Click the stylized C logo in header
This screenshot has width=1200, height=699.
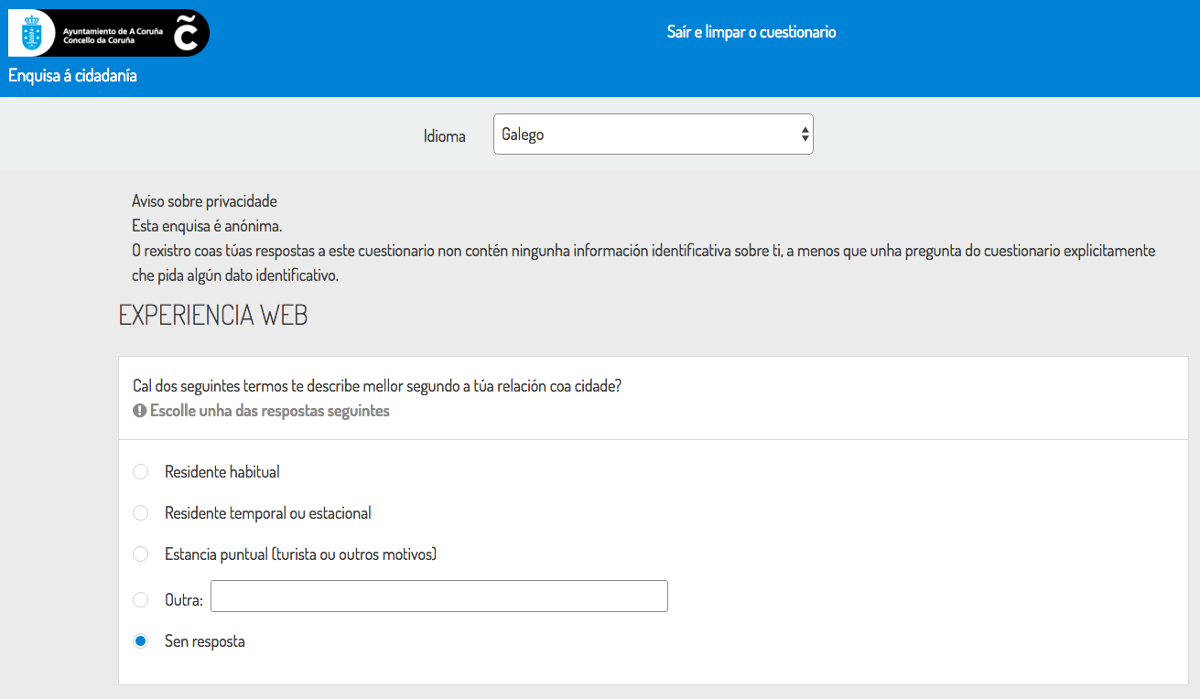pyautogui.click(x=186, y=33)
